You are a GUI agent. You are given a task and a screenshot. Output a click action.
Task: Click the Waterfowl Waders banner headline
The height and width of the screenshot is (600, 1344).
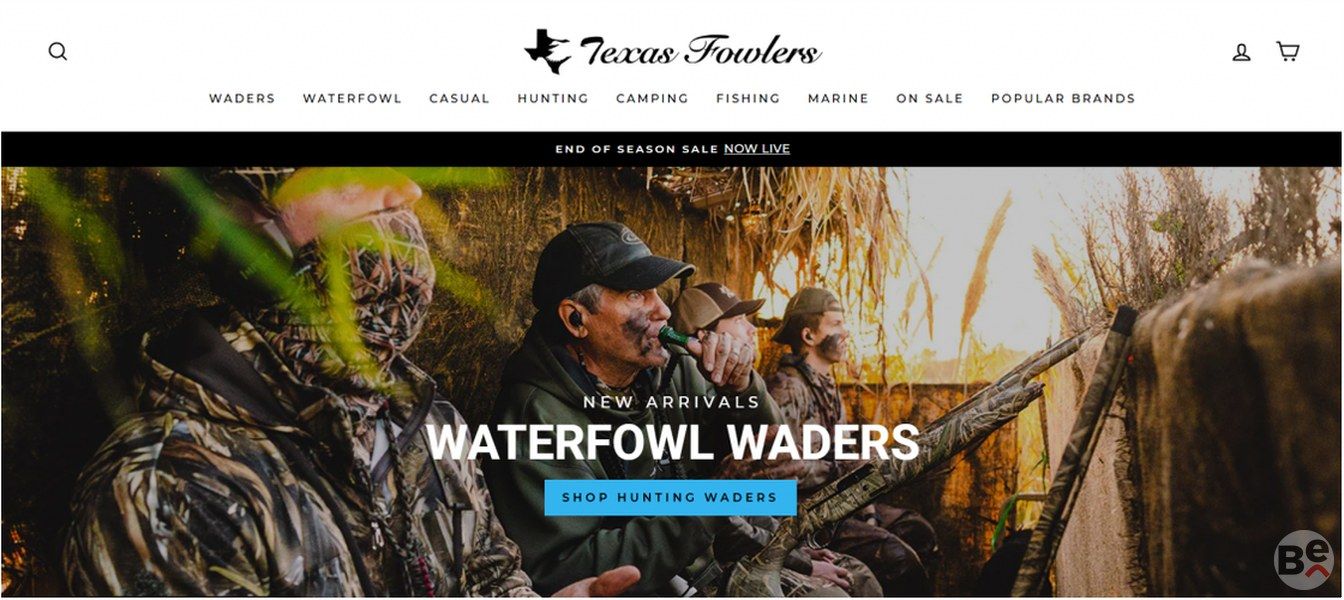(x=673, y=442)
